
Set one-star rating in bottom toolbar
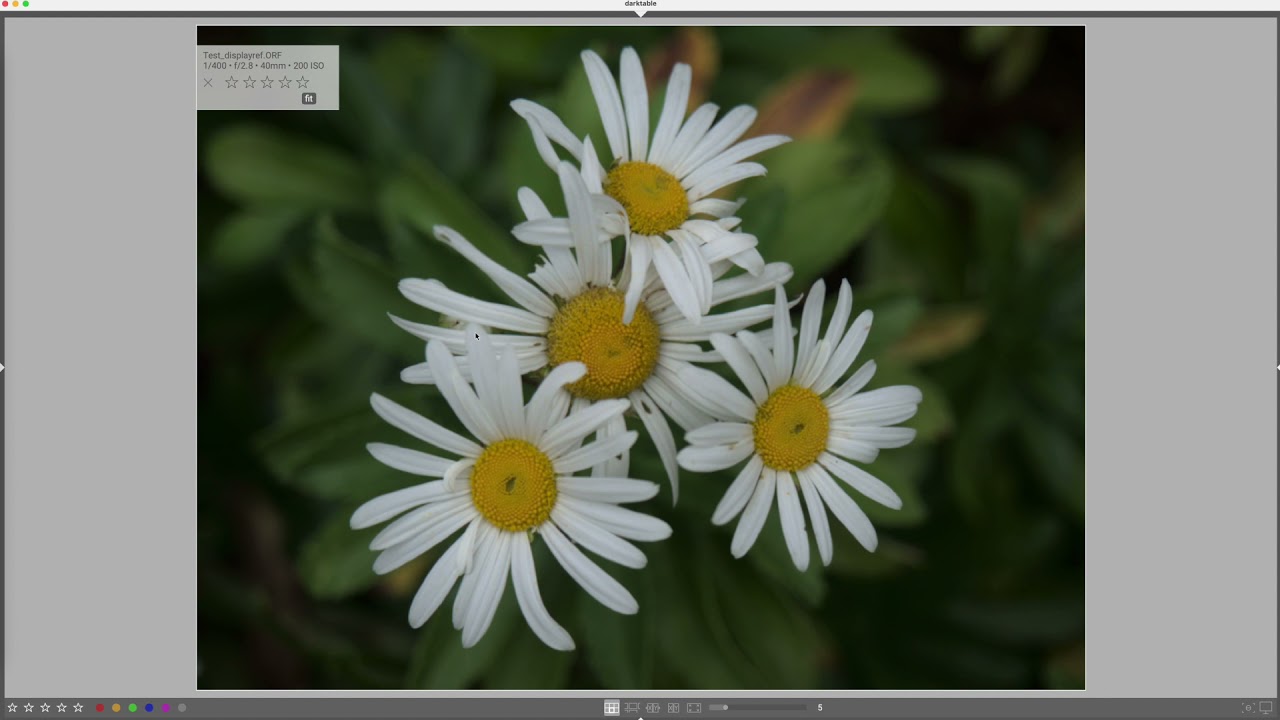coord(12,708)
